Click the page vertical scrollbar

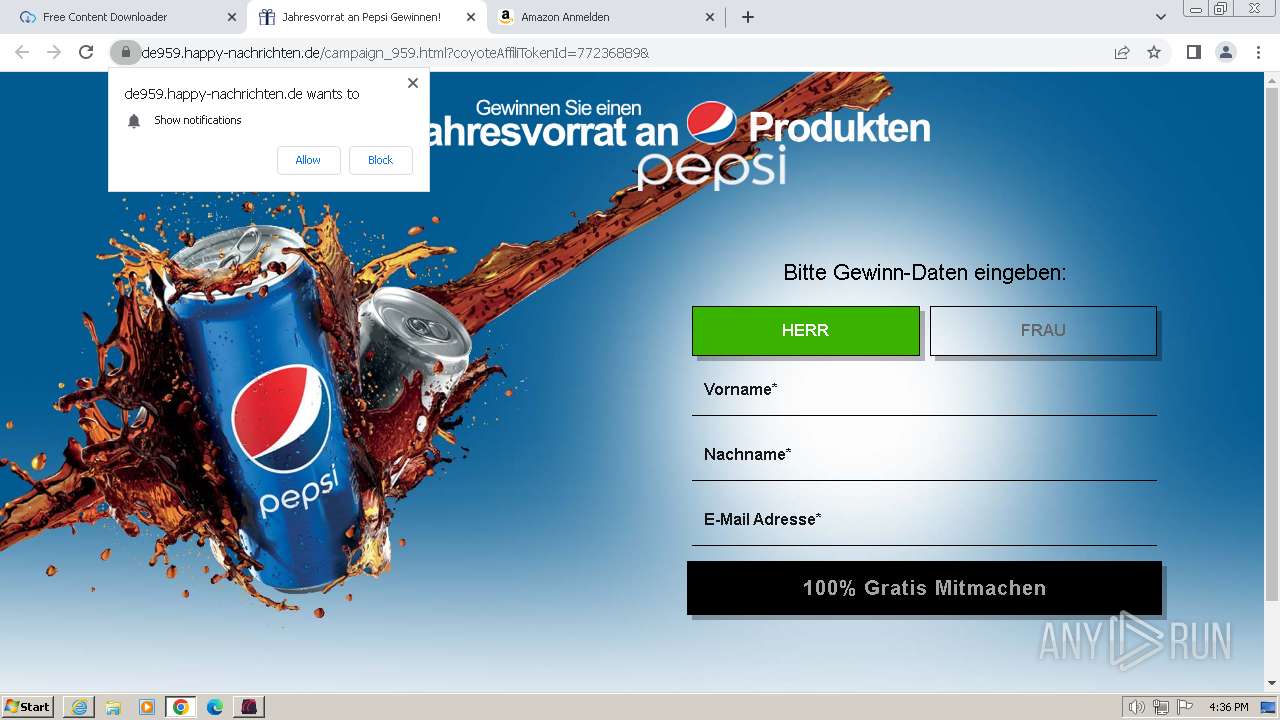(1272, 345)
